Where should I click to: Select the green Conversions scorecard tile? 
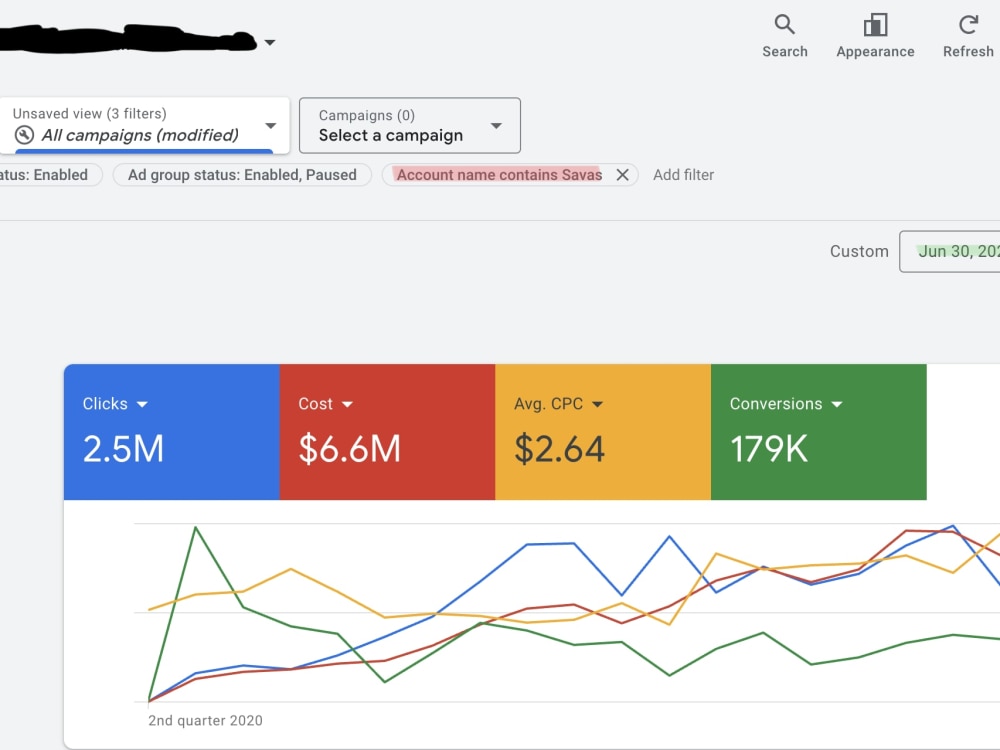[x=818, y=432]
